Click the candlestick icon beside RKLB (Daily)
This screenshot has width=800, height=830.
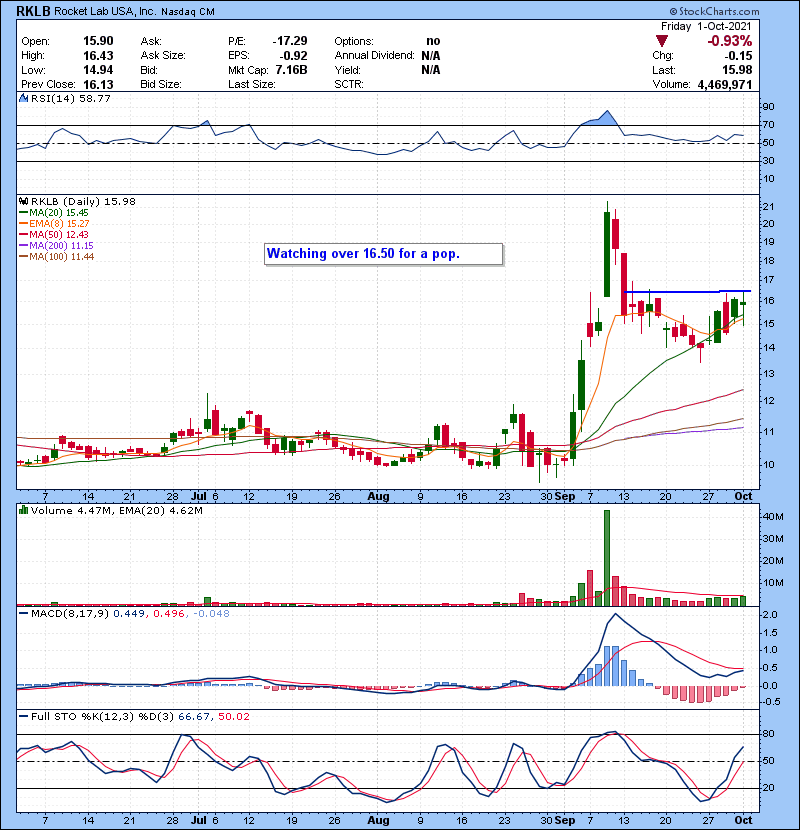point(23,202)
